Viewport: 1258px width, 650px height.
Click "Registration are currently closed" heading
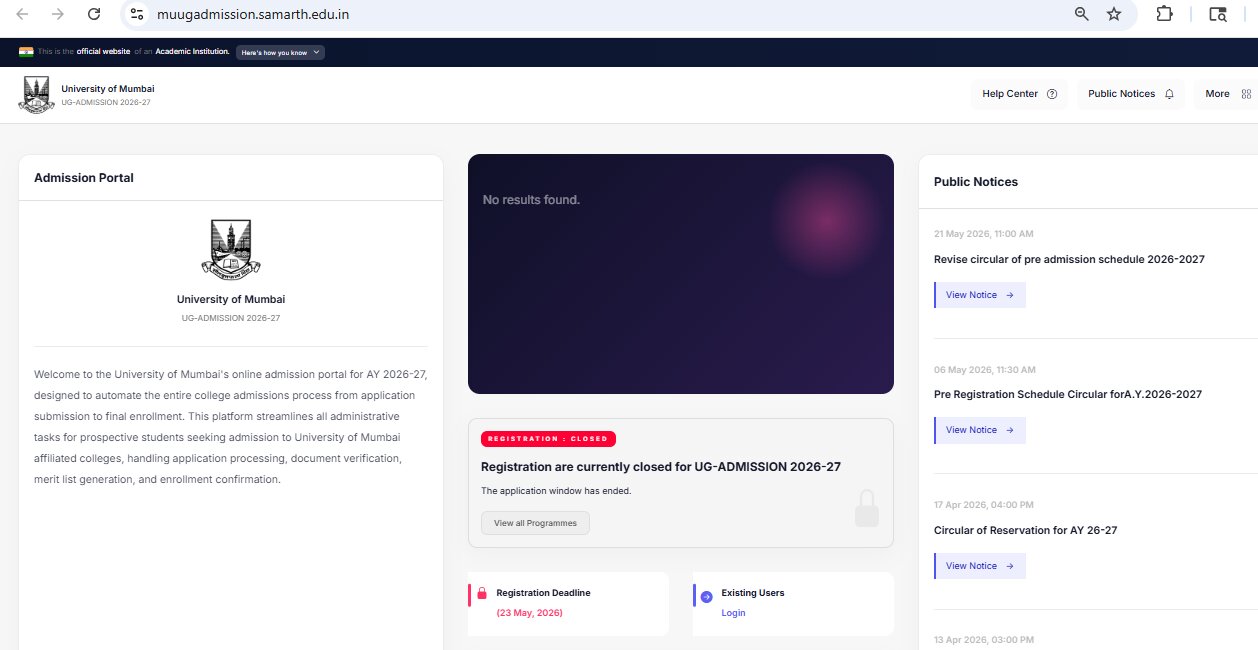tap(661, 467)
